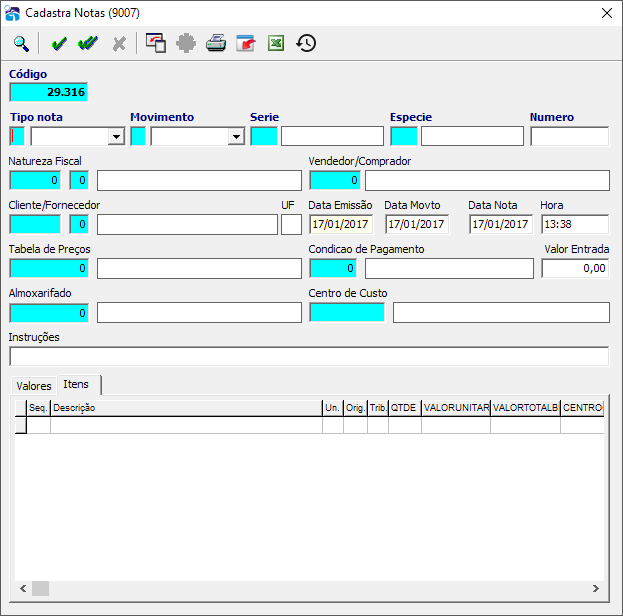Click the first row selector in items grid
This screenshot has height=616, width=623.
(21, 425)
